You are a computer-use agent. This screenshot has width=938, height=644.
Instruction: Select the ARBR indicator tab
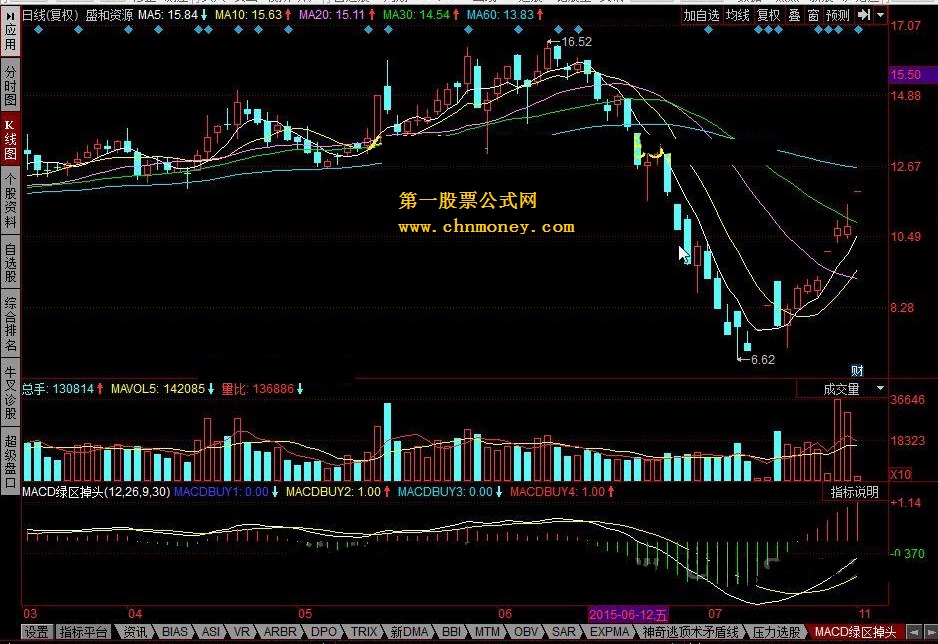tap(280, 631)
